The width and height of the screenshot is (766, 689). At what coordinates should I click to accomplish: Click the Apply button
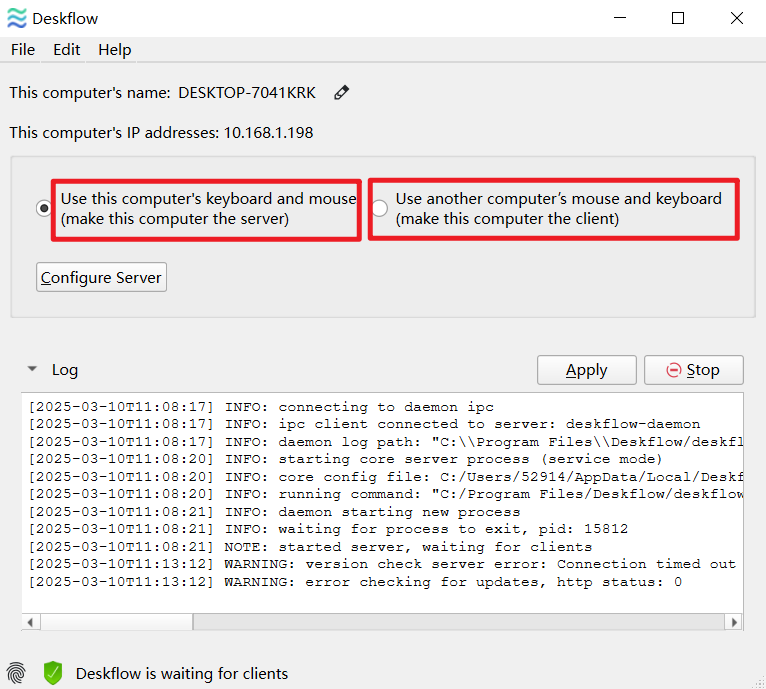click(587, 370)
